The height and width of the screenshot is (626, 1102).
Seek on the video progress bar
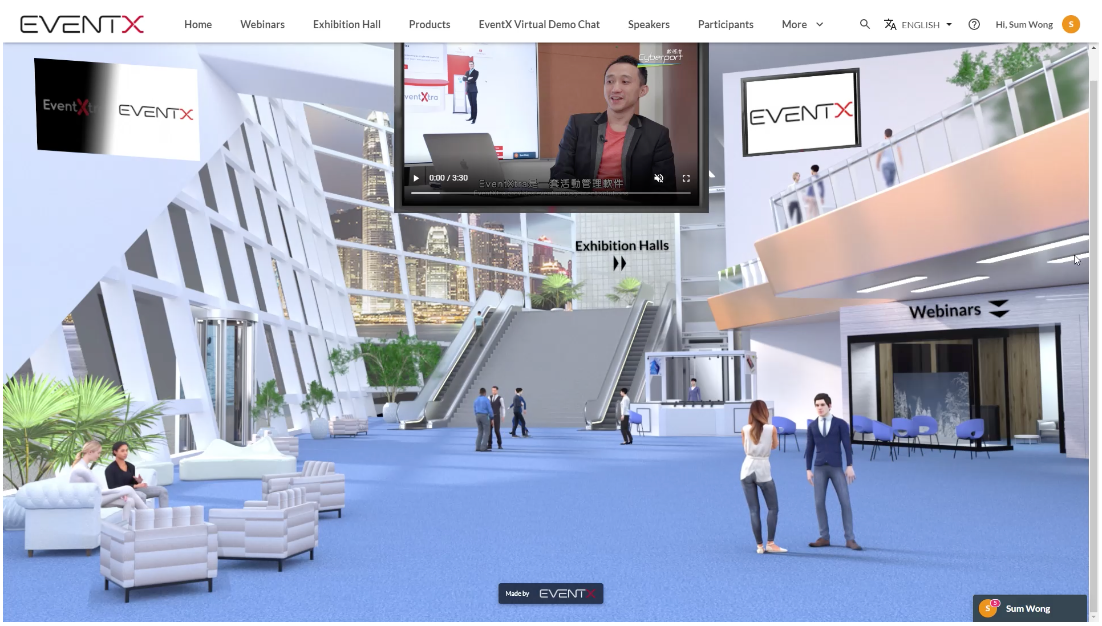point(550,192)
